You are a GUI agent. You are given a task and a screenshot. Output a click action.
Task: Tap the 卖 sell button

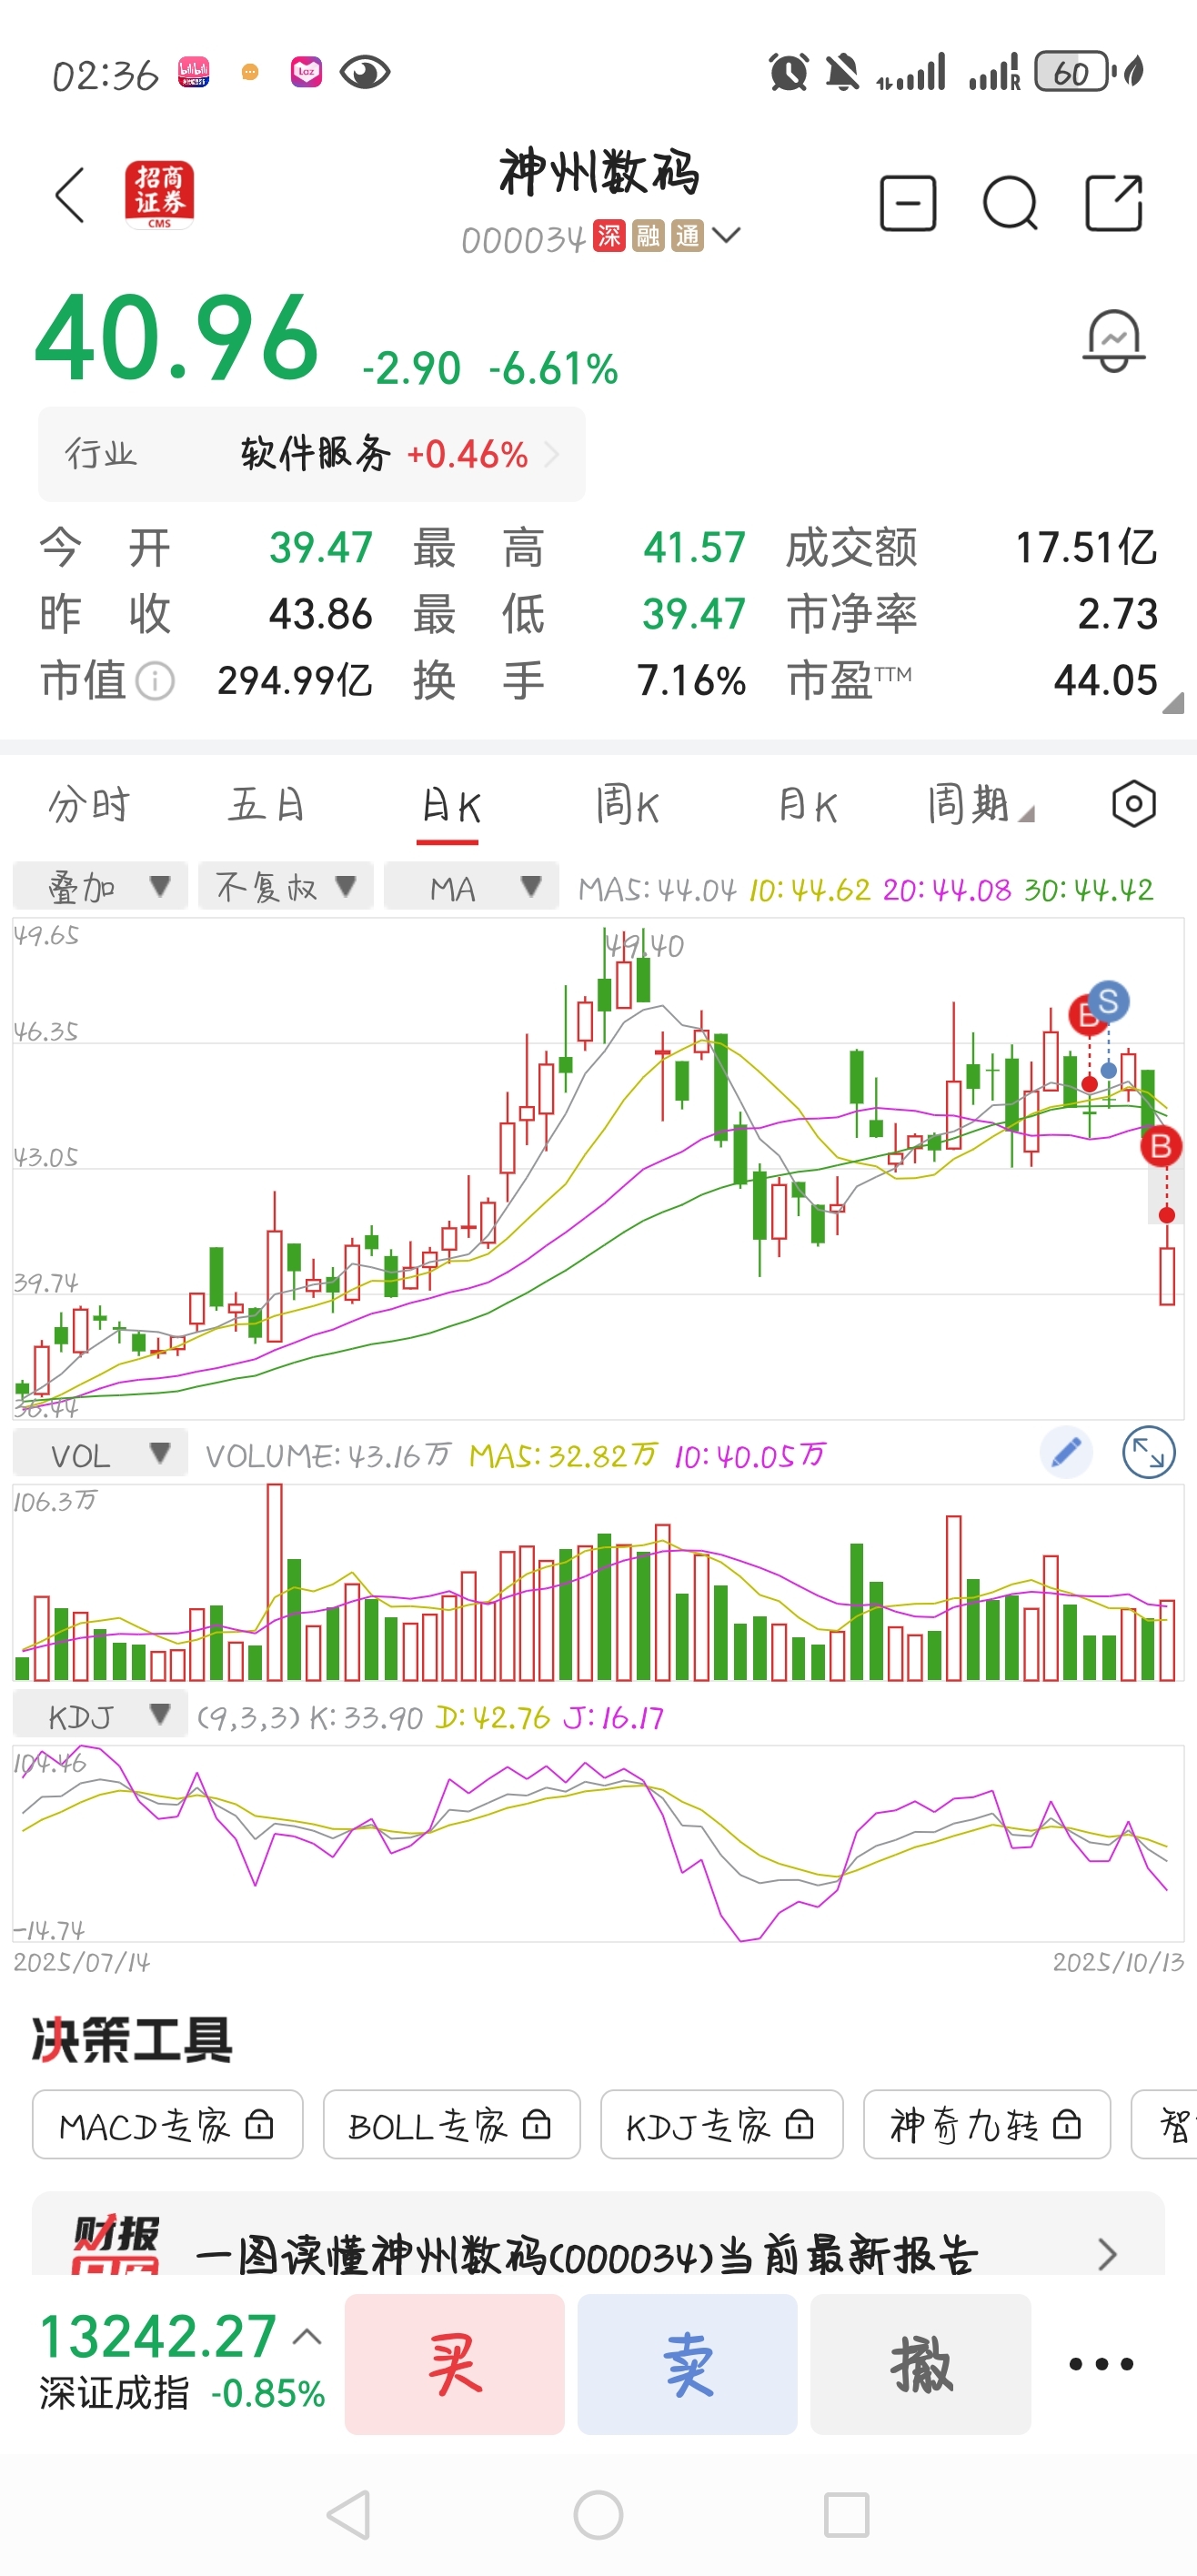[x=688, y=2364]
